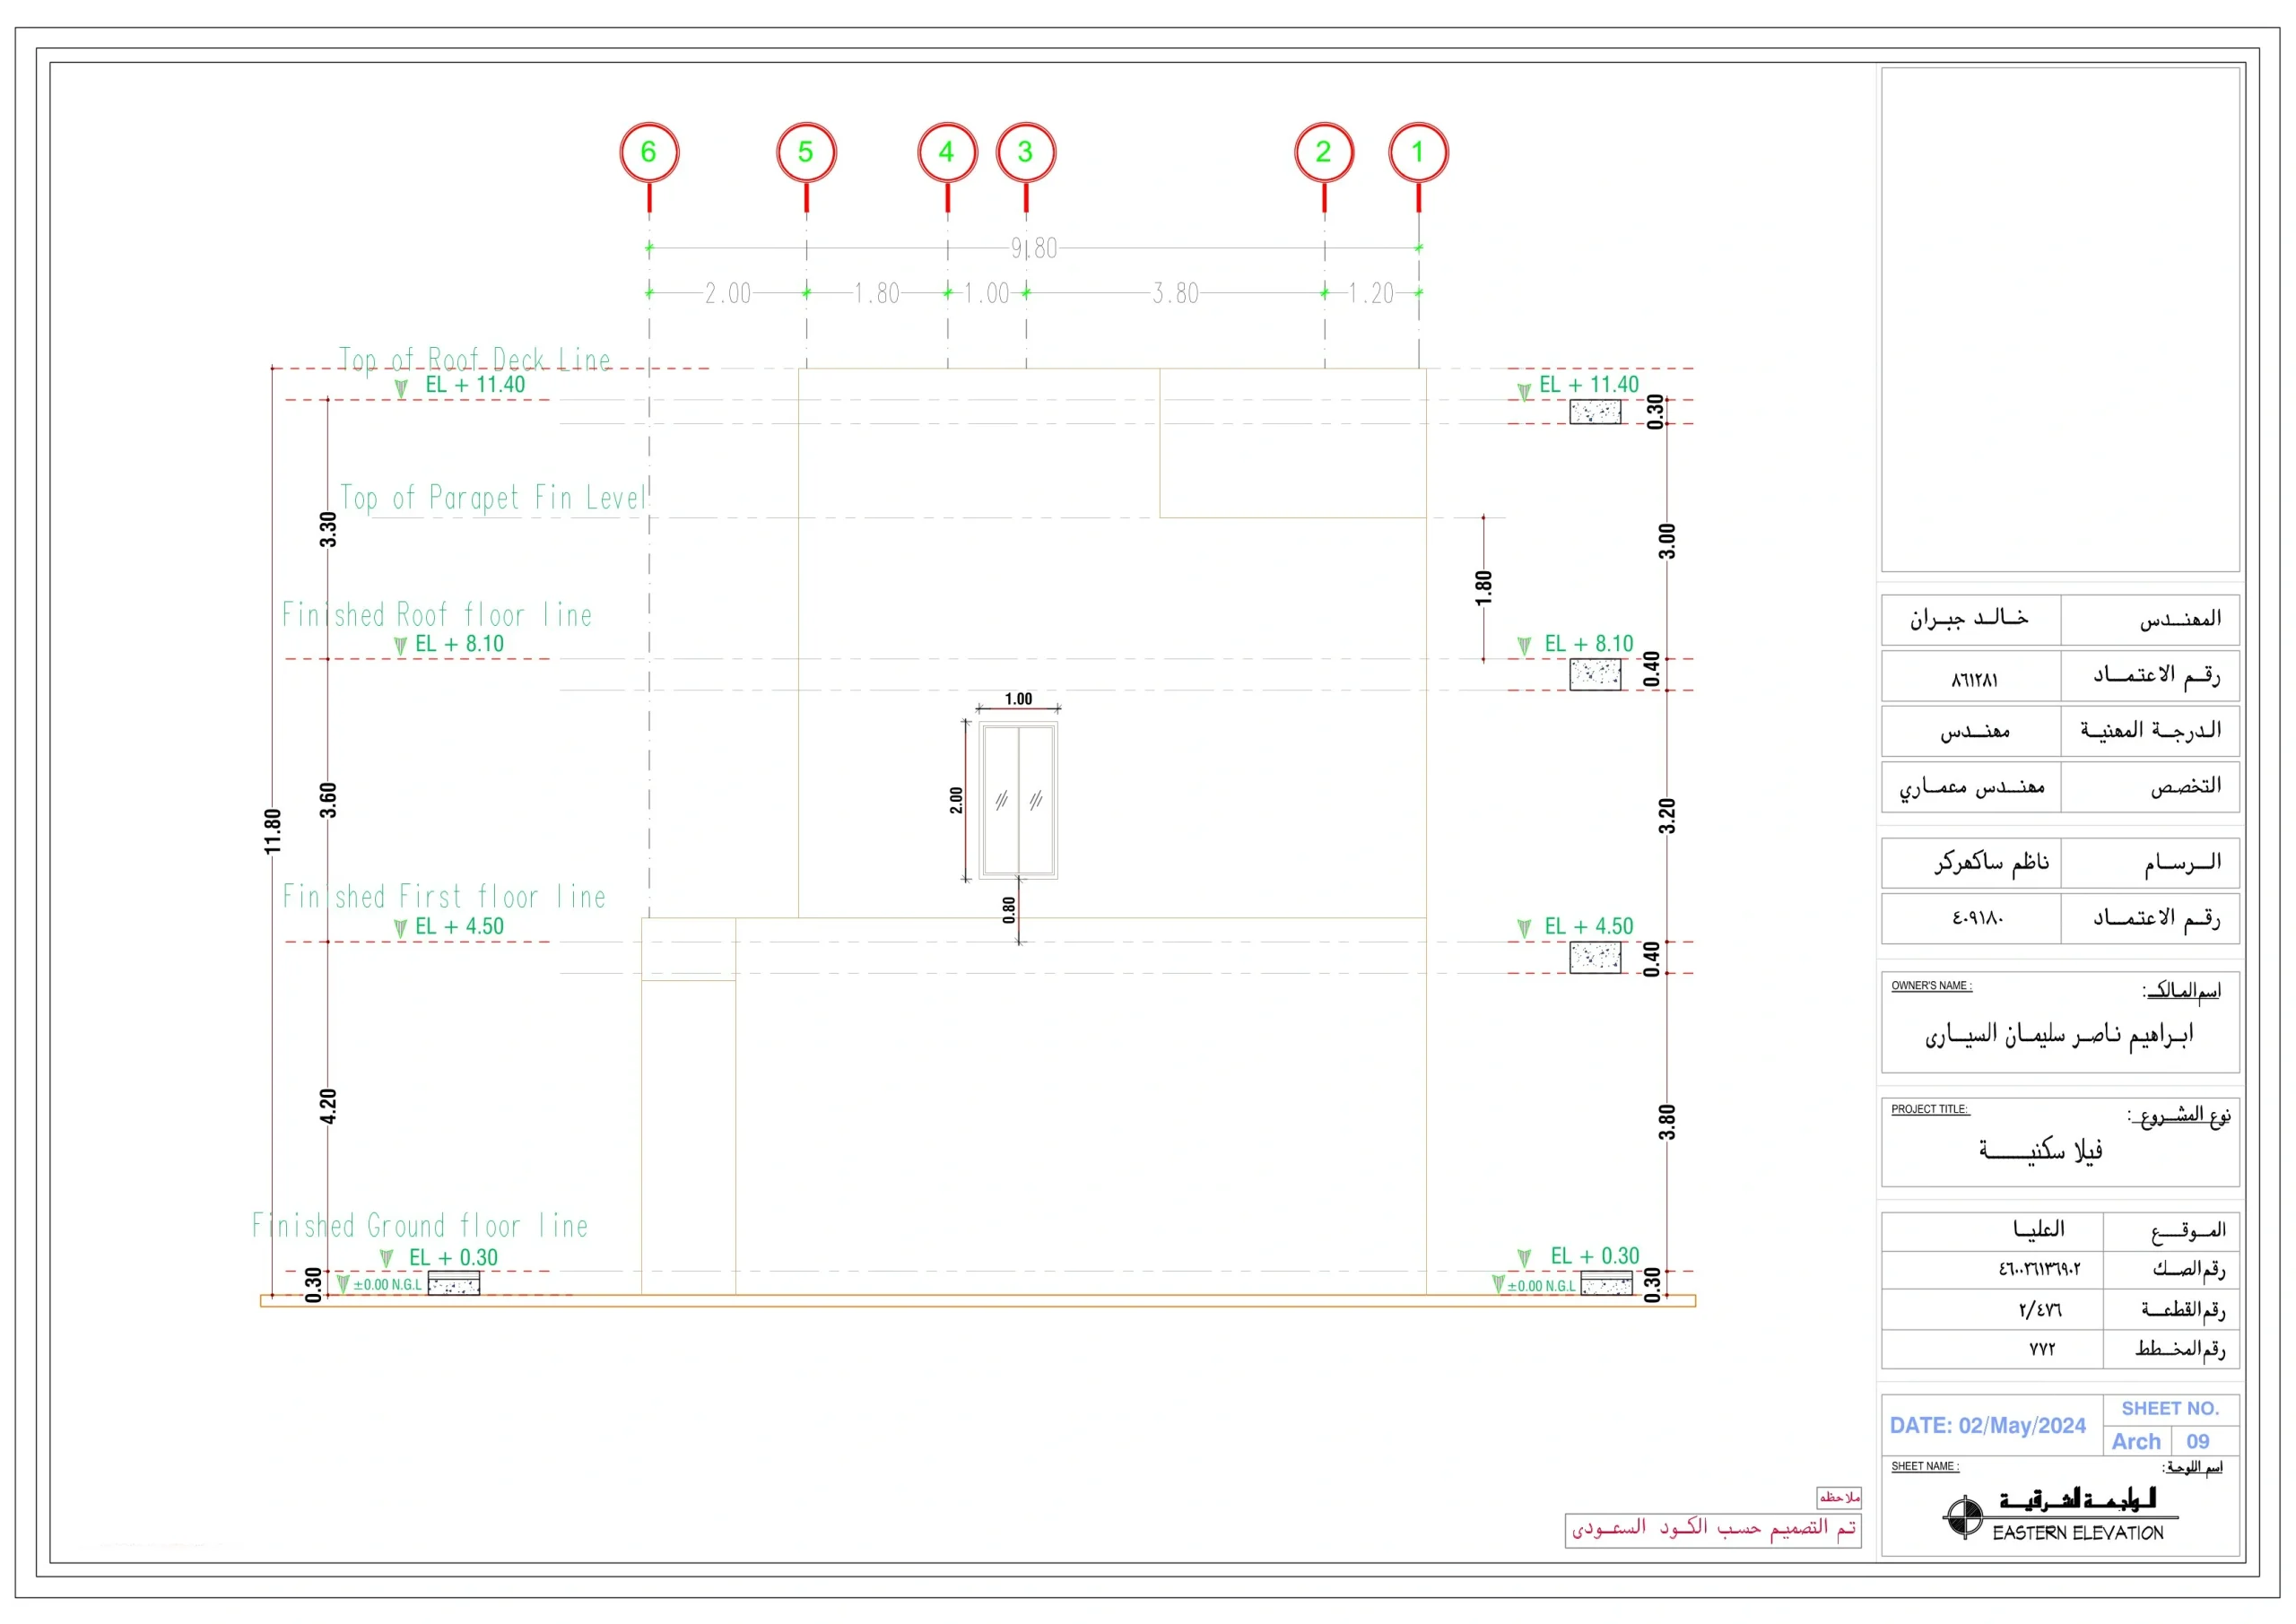Select the double-pane window in elevation
This screenshot has width=2296, height=1624.
(x=1018, y=800)
